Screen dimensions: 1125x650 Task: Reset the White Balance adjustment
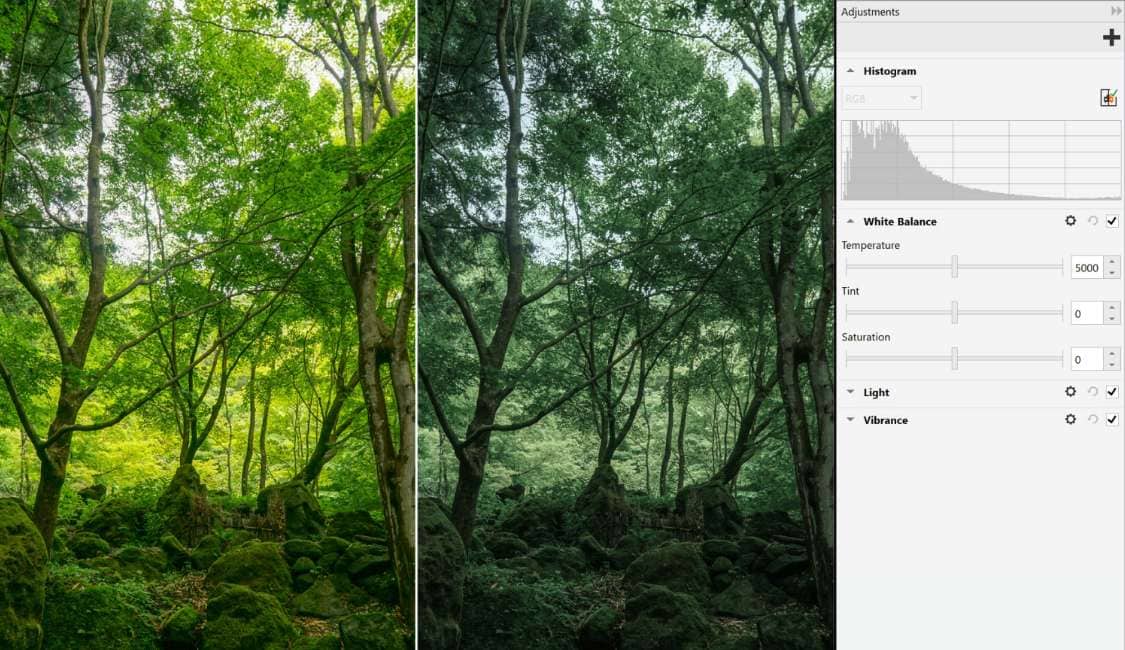pyautogui.click(x=1092, y=221)
